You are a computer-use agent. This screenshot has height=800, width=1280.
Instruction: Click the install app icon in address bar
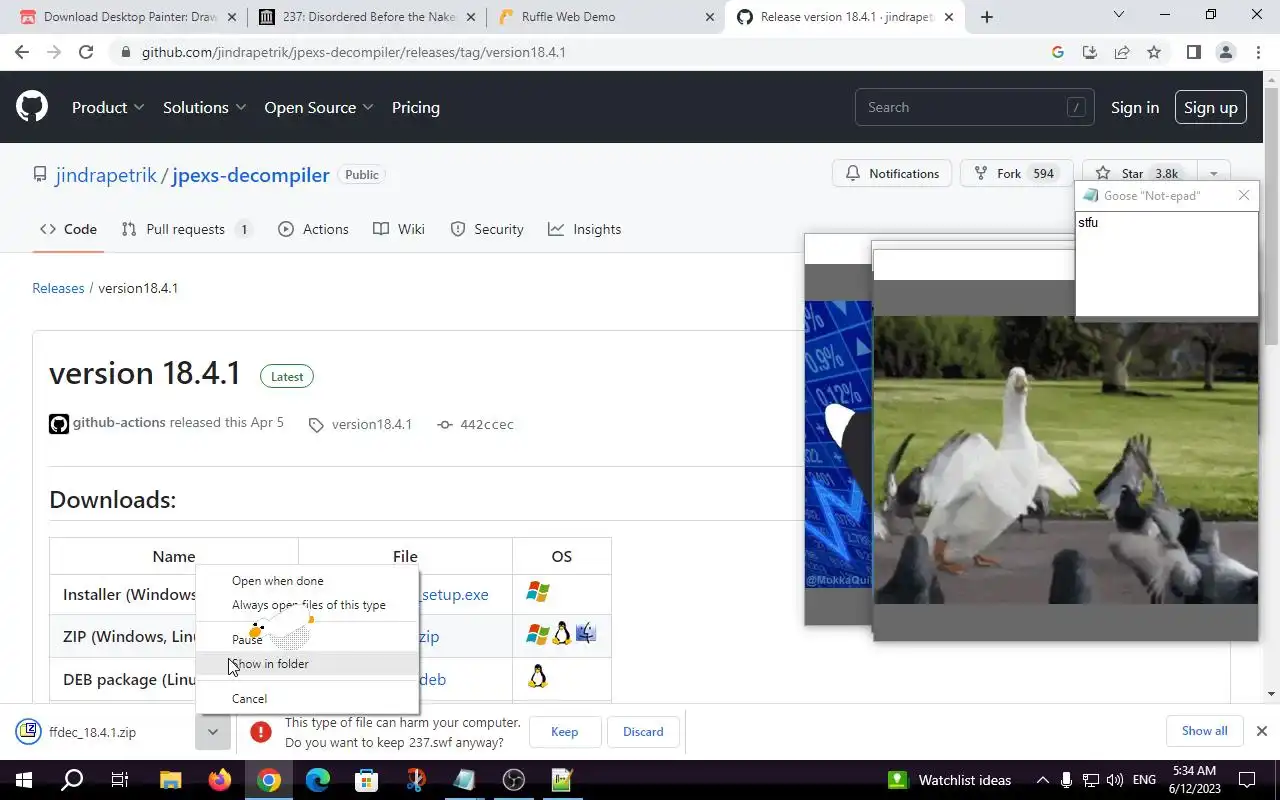click(1090, 52)
